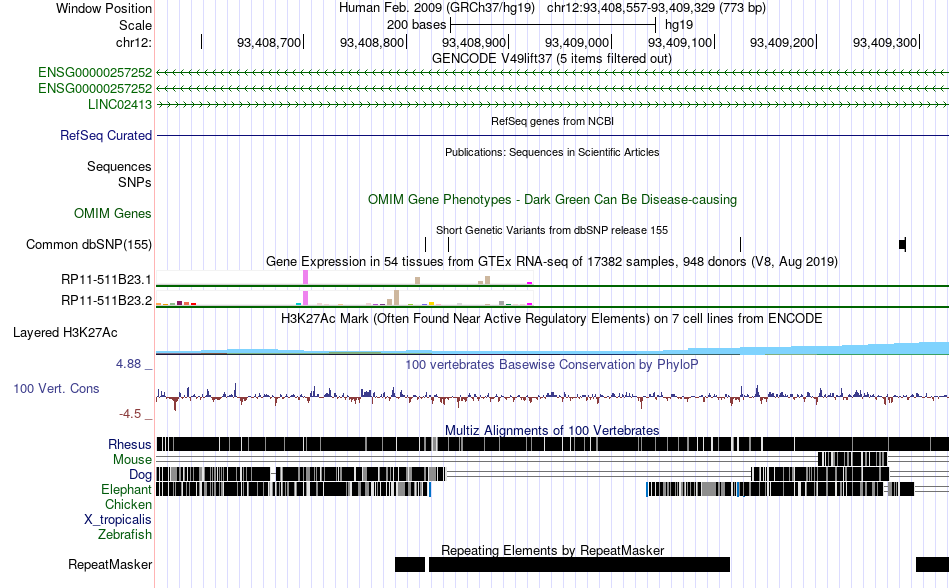Click the H3K27Ac Mark track title
Image resolution: width=950 pixels, height=588 pixels.
click(x=551, y=319)
